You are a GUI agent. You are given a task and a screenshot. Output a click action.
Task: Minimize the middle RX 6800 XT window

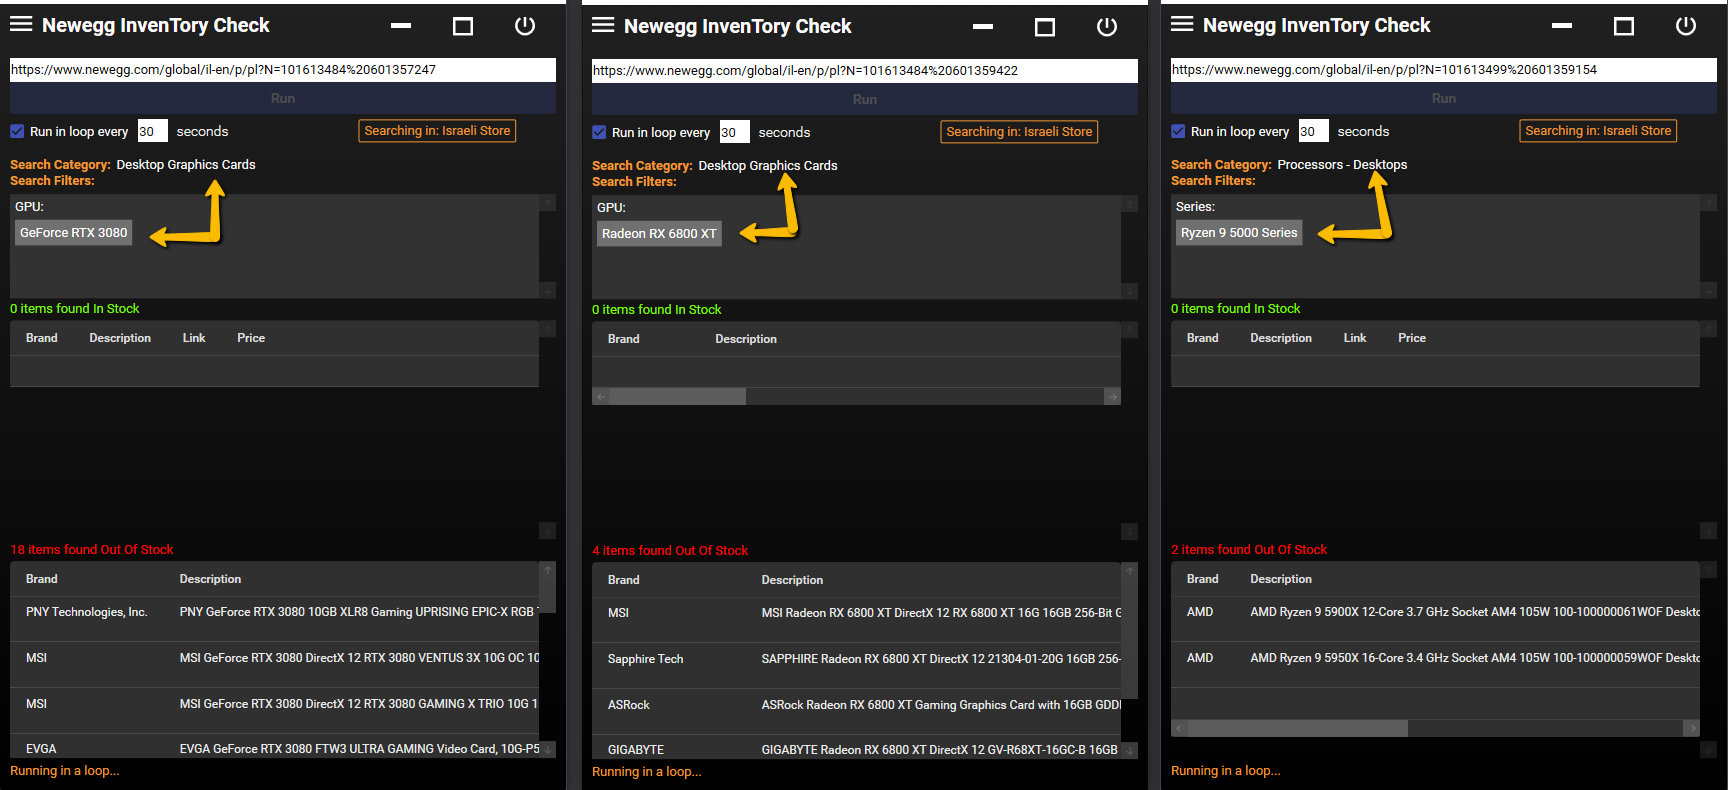[983, 27]
